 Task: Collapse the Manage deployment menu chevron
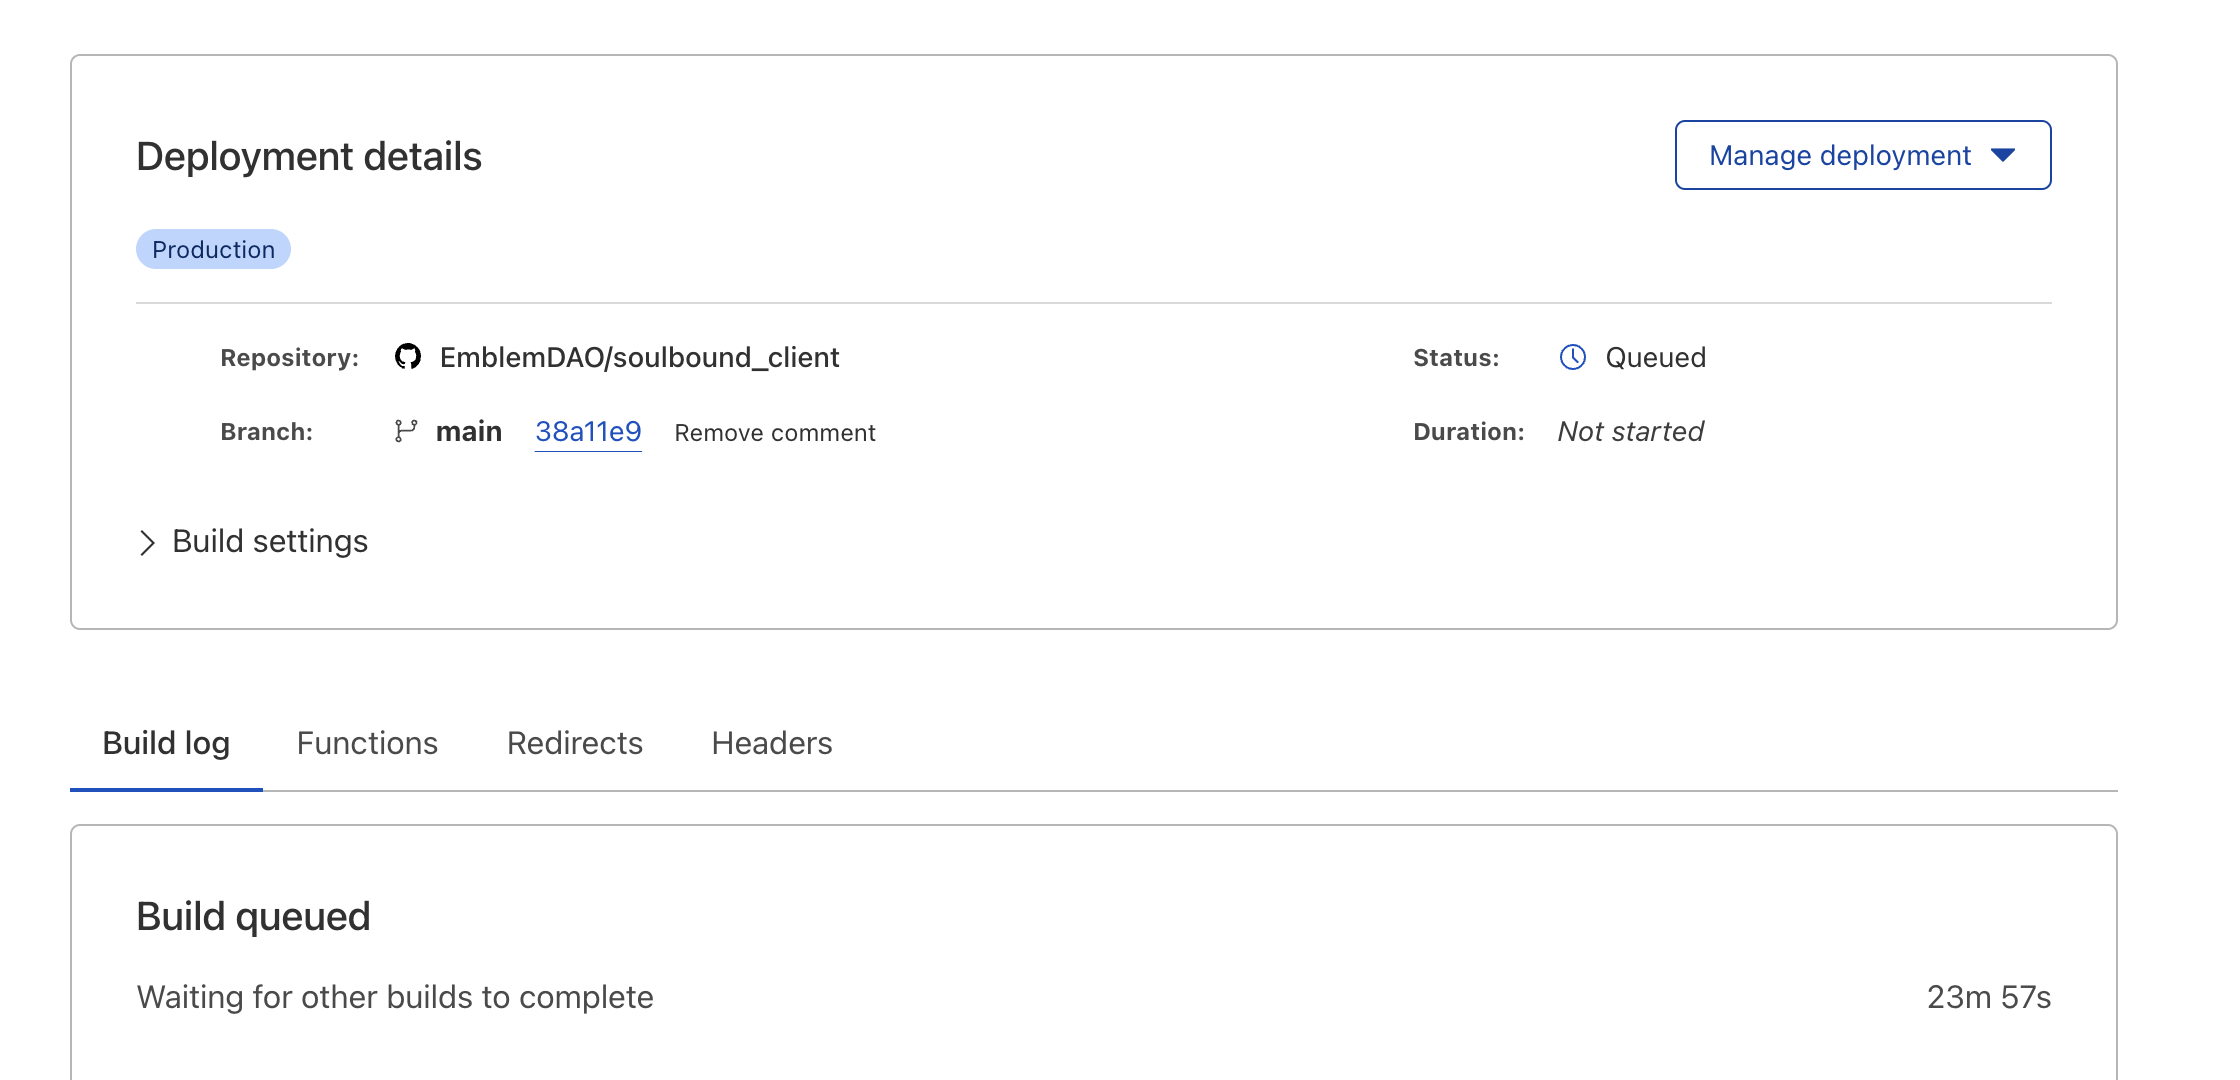(x=2003, y=155)
